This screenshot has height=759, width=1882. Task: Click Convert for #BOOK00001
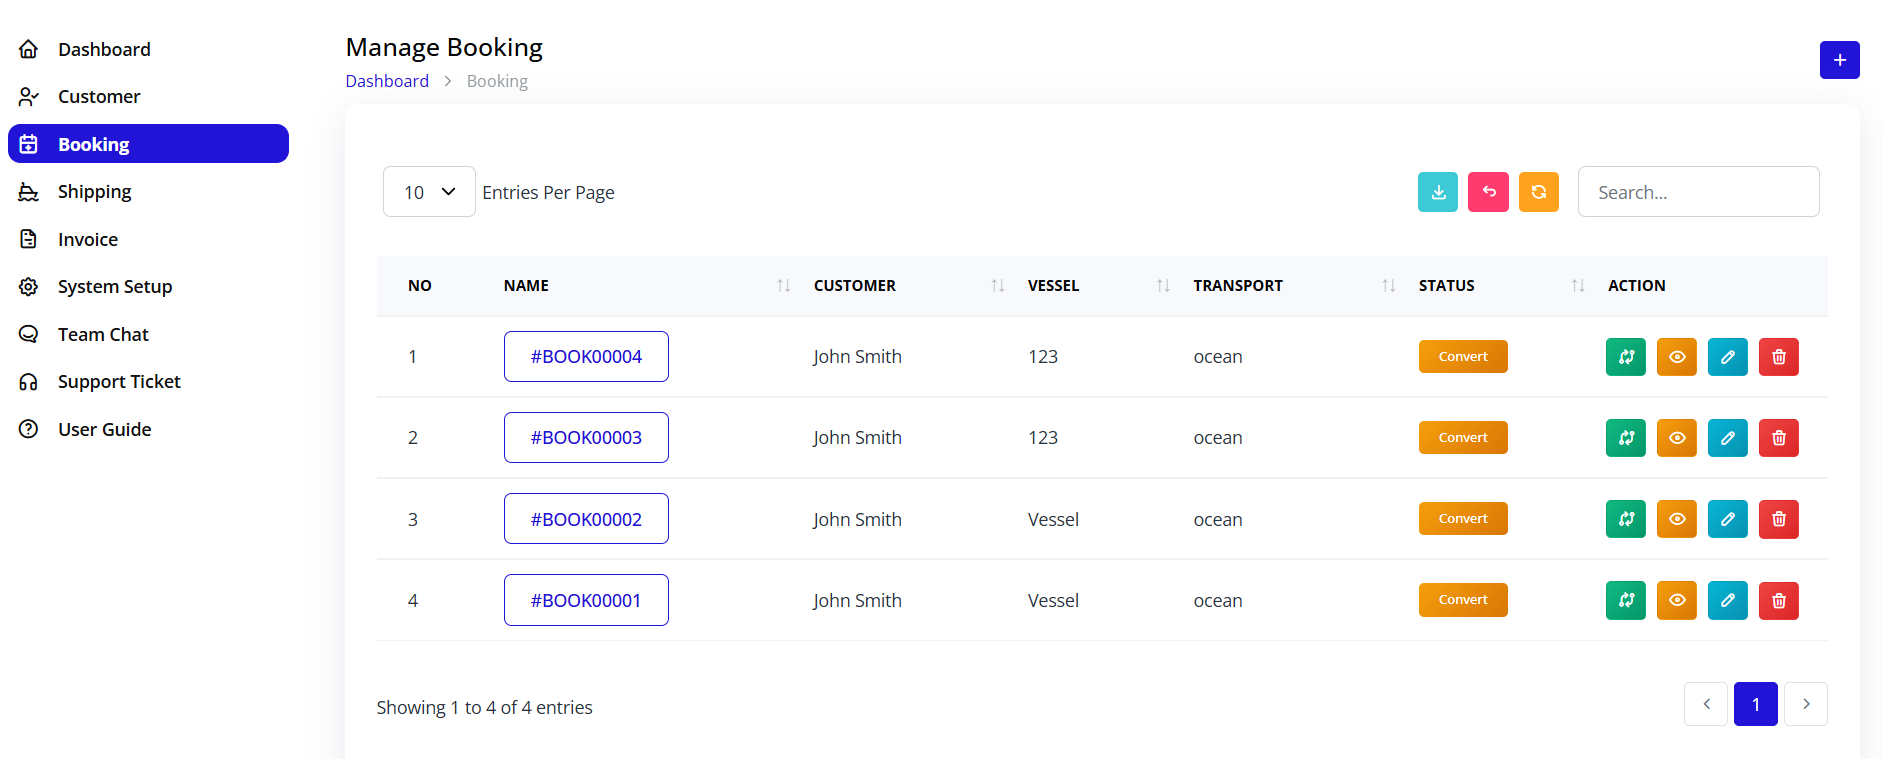(1463, 600)
